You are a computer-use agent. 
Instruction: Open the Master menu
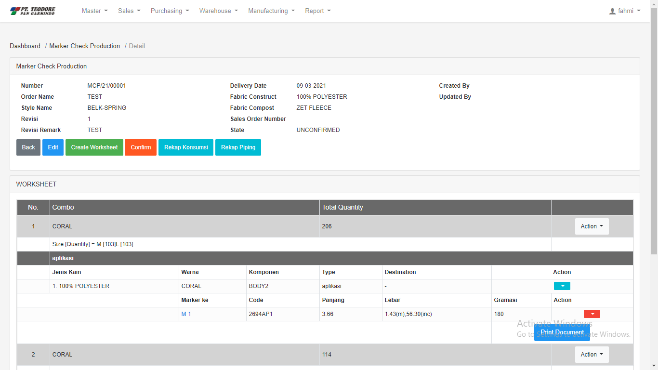[94, 11]
